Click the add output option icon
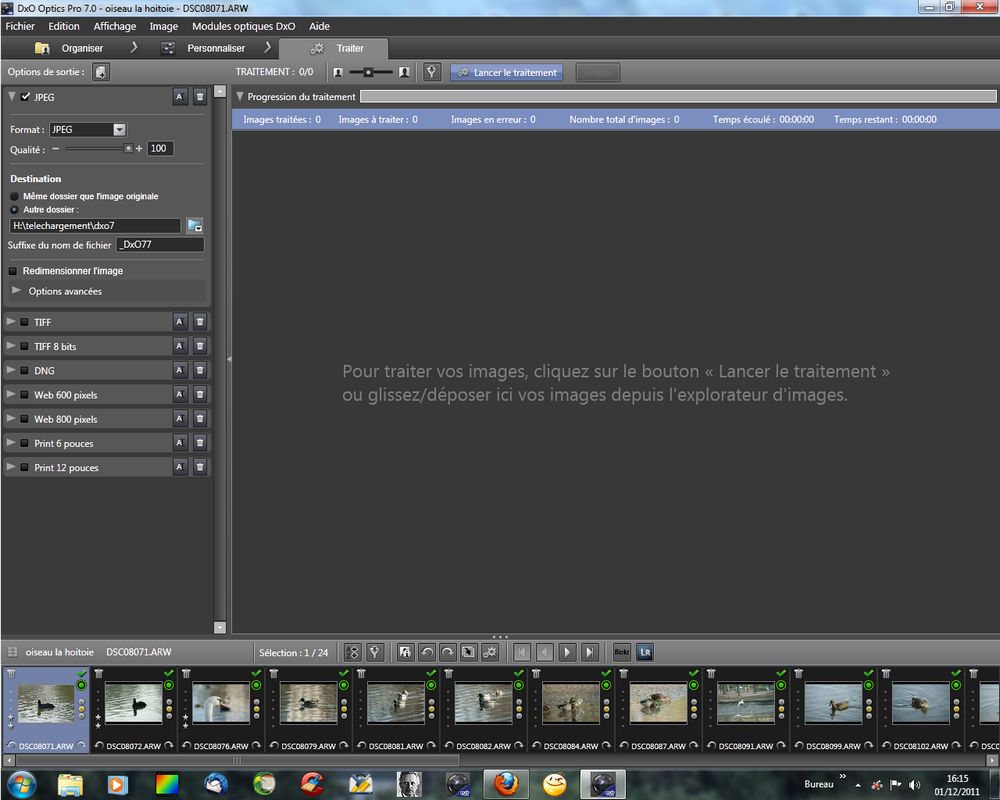This screenshot has height=800, width=1000. [x=101, y=72]
